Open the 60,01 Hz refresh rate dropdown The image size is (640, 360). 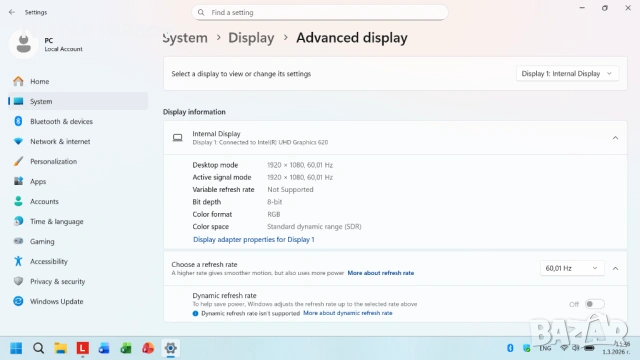click(572, 268)
